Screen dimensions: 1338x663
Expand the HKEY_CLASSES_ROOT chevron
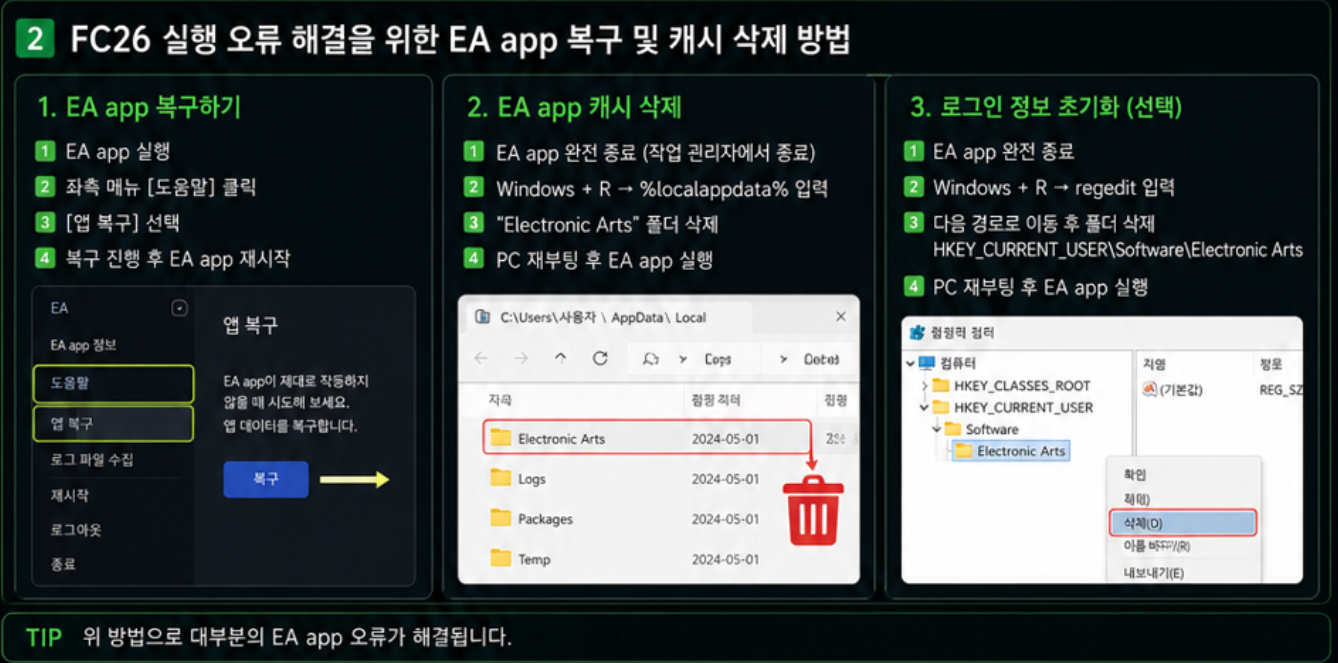click(x=924, y=386)
